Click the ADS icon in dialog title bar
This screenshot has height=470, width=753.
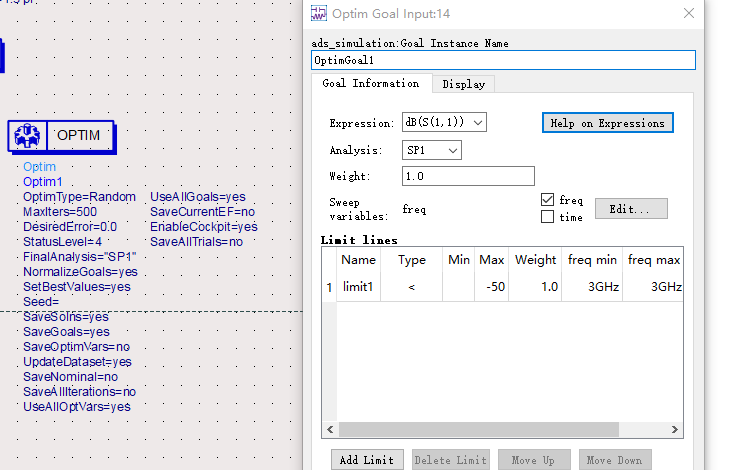point(319,13)
